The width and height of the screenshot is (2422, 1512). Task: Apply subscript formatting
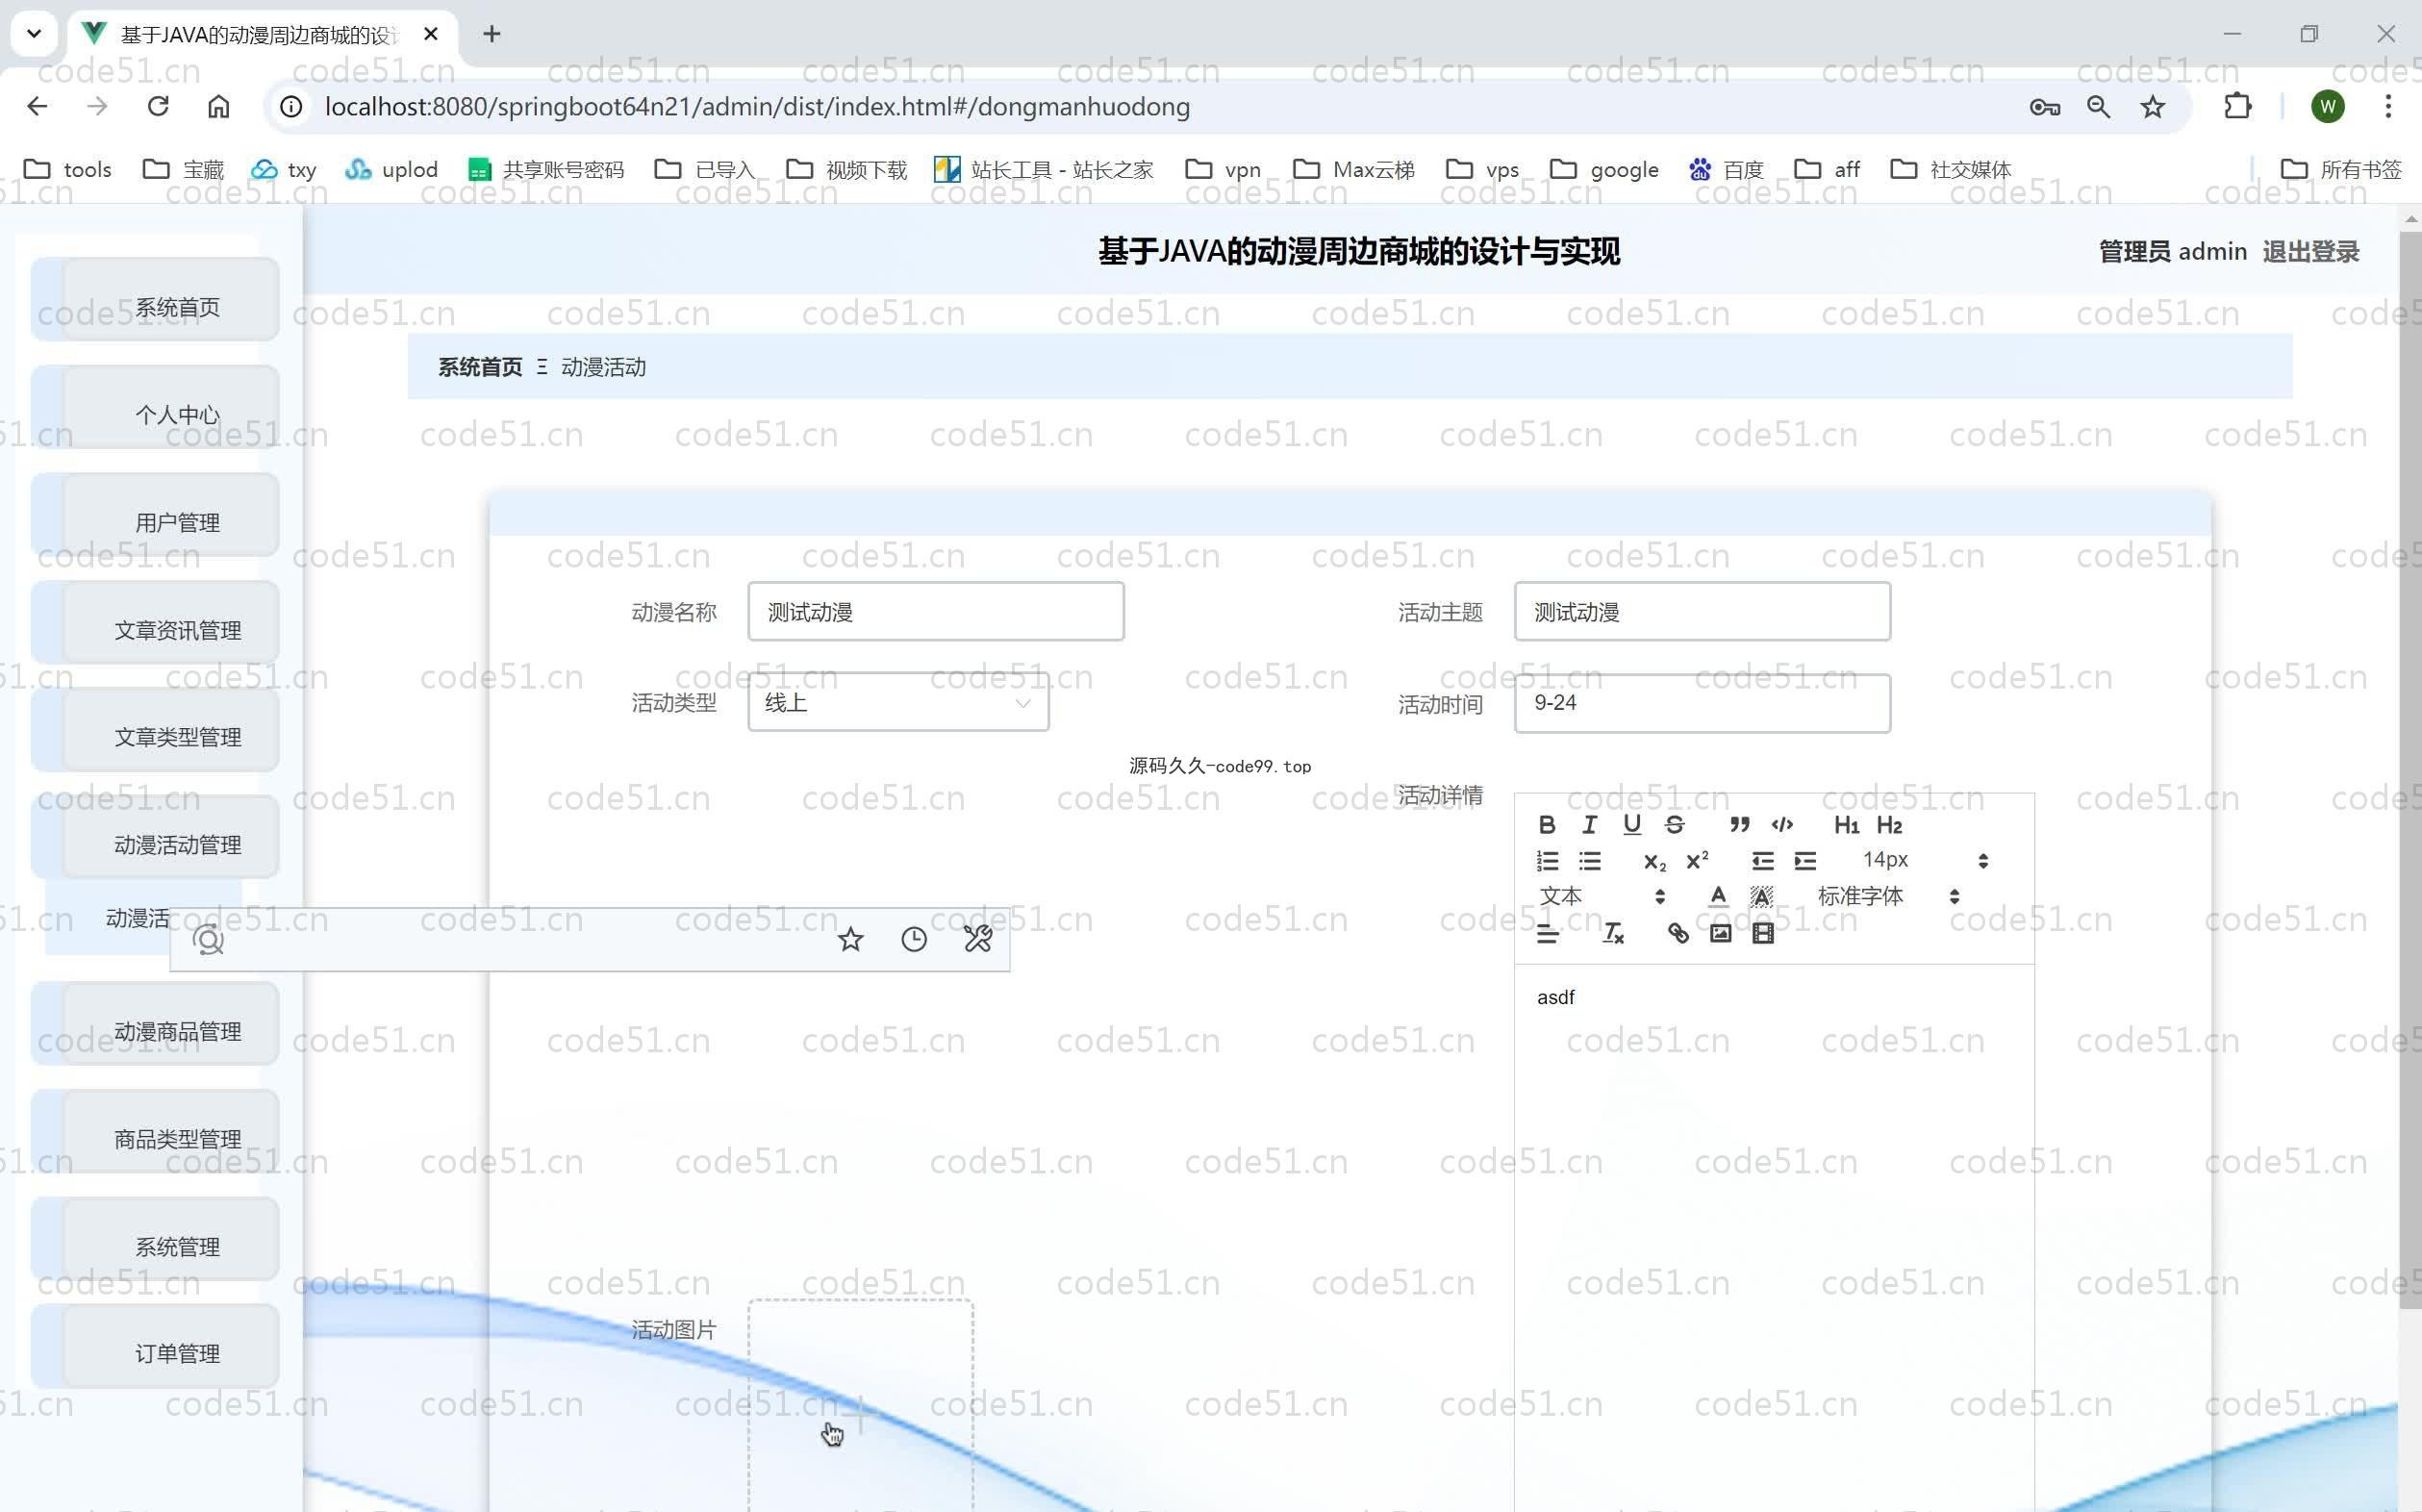point(1654,861)
